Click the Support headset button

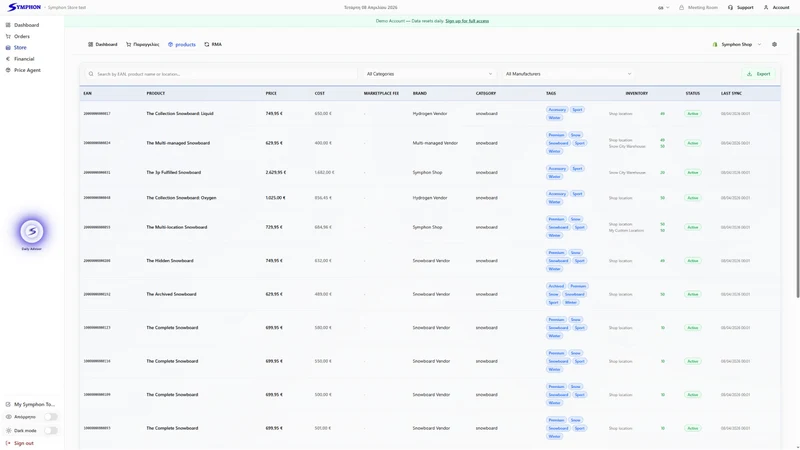point(740,8)
